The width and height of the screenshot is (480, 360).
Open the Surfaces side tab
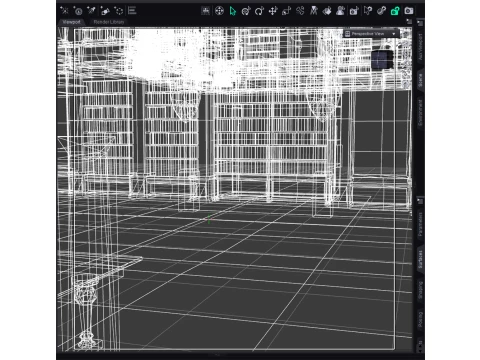click(x=420, y=260)
